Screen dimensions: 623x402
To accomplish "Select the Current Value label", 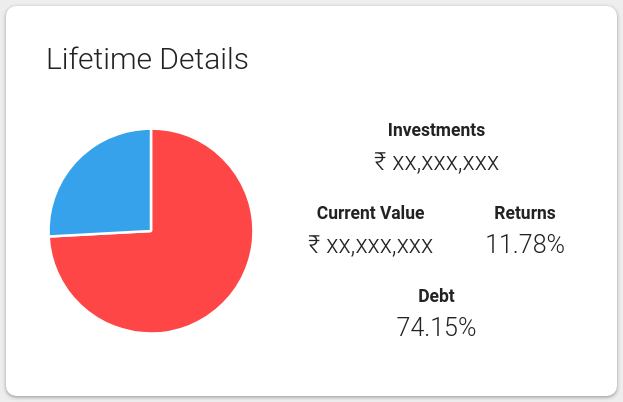I will coord(370,213).
